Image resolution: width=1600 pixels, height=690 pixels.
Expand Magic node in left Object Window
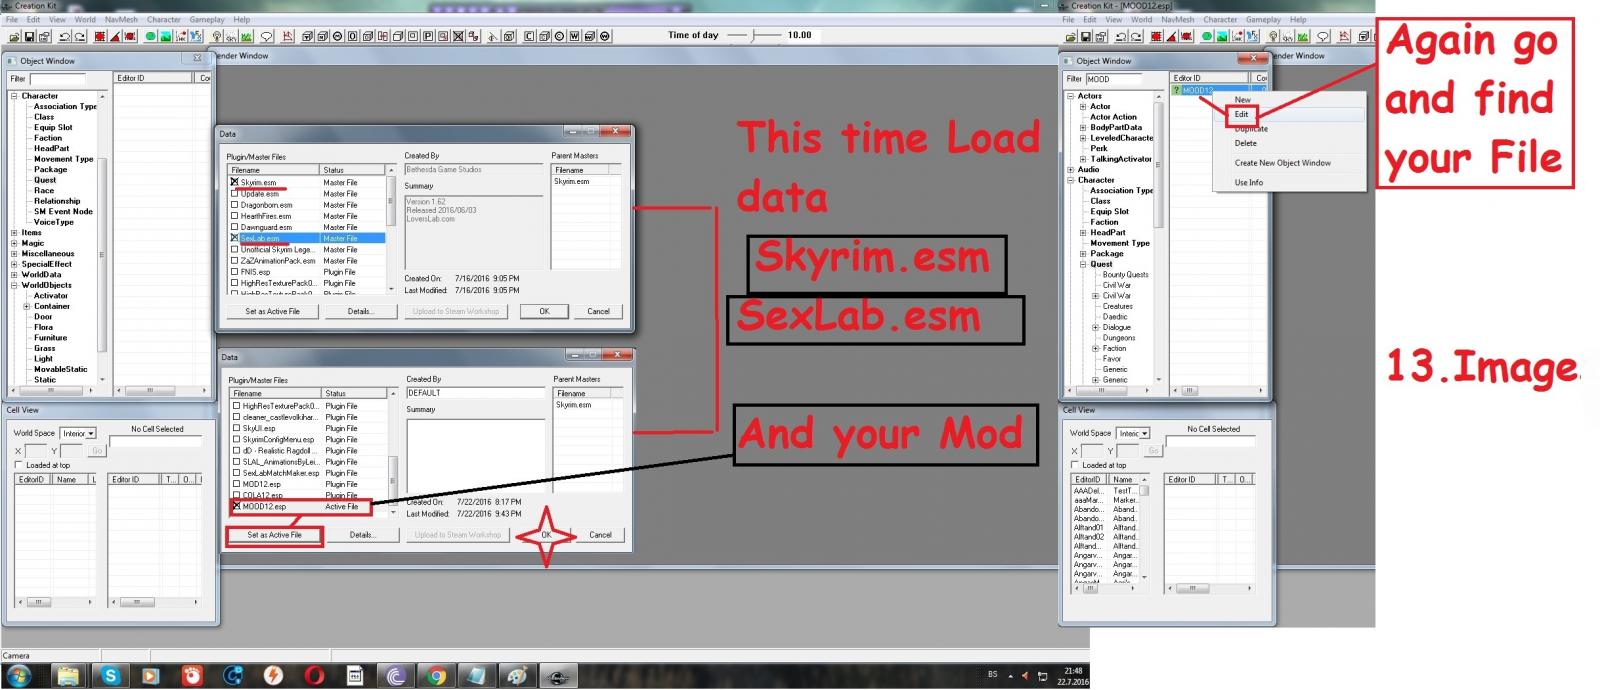(14, 243)
